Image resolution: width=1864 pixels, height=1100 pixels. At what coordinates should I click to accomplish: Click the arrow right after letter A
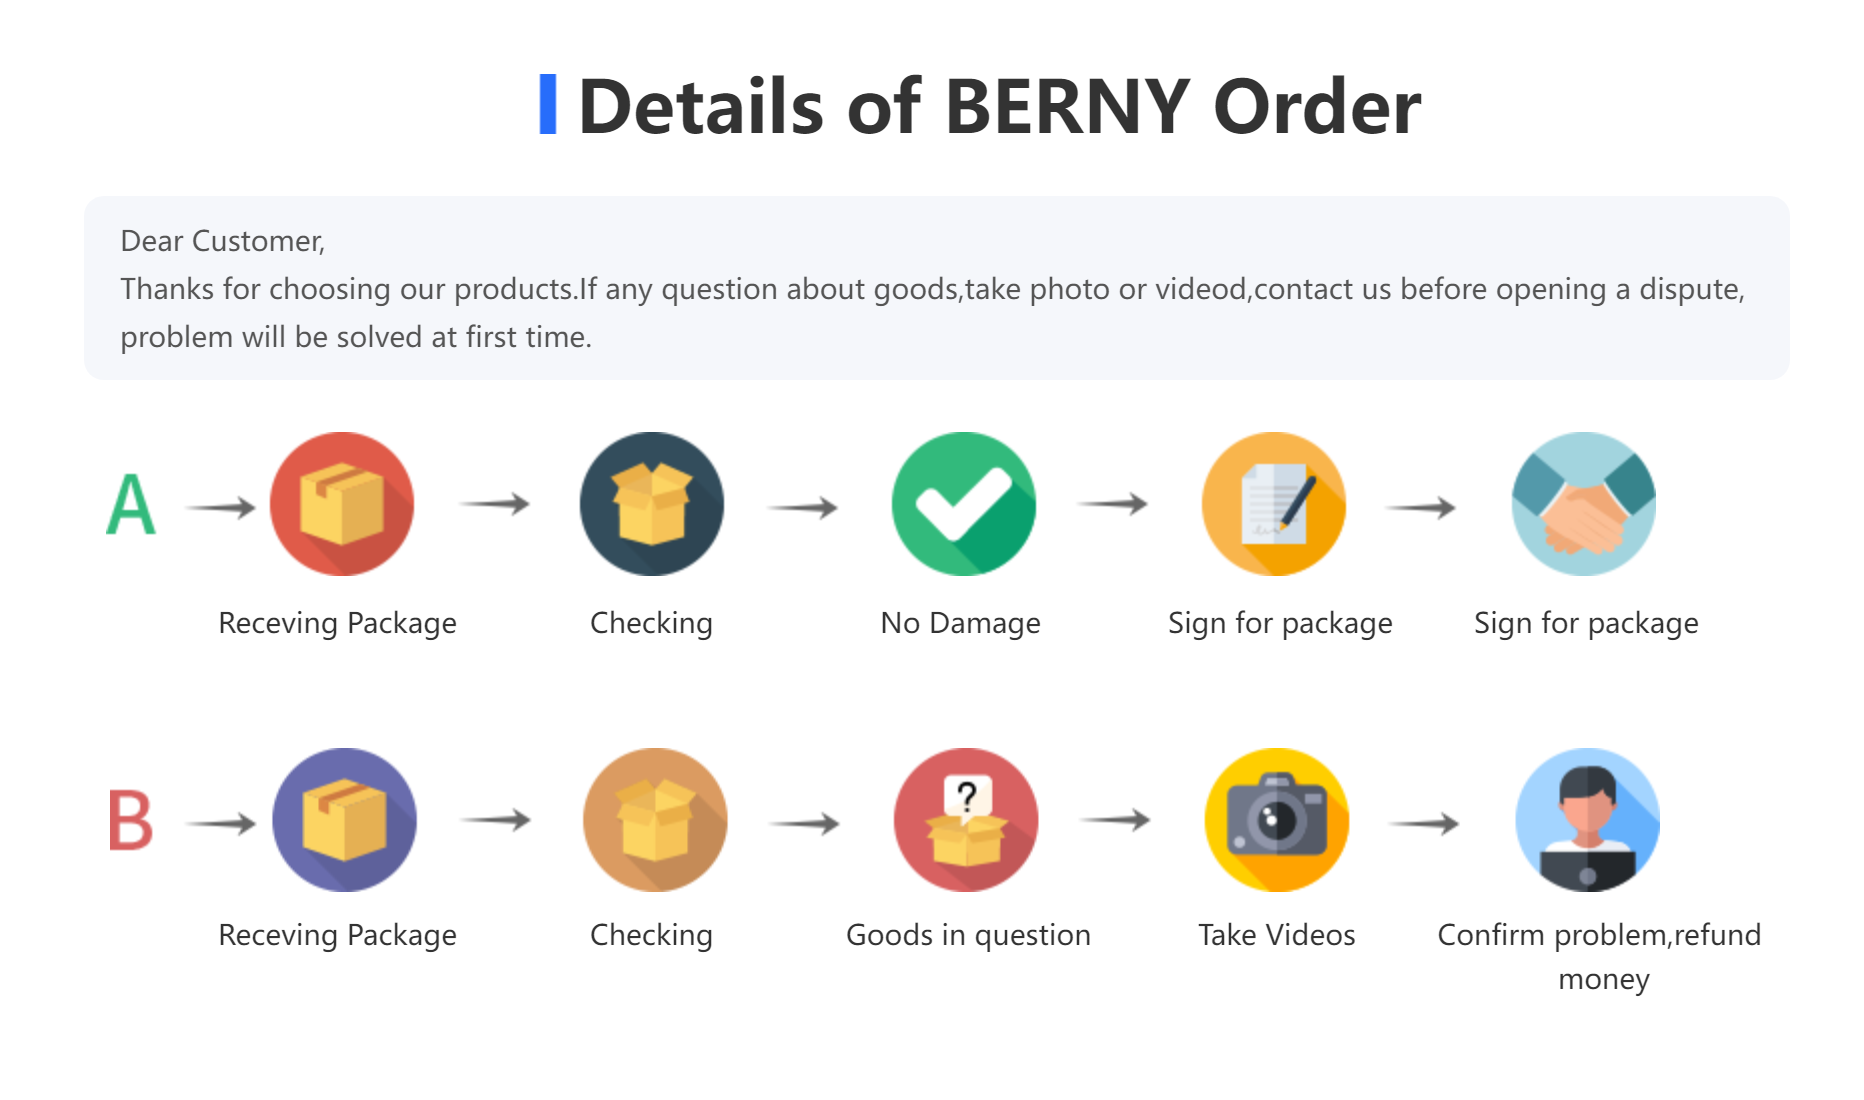point(221,508)
